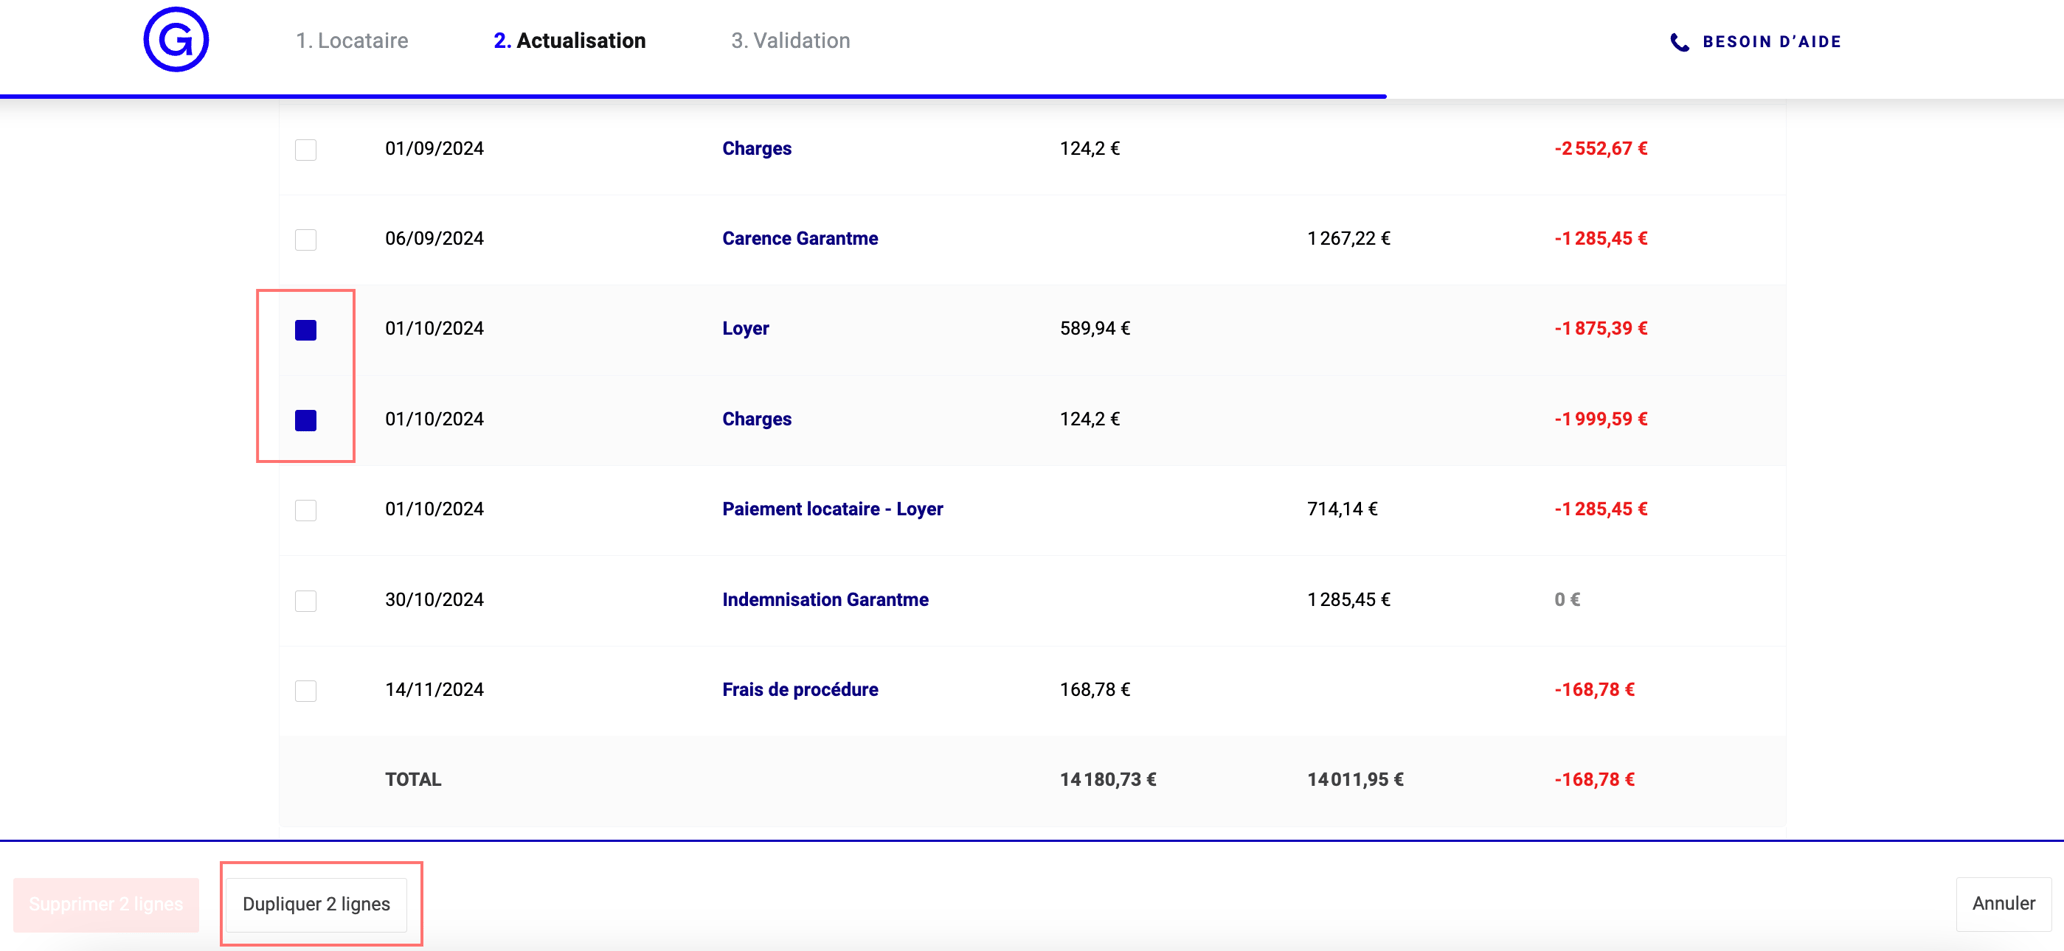The image size is (2064, 951).
Task: Select the 2. Actualisation step
Action: coord(569,41)
